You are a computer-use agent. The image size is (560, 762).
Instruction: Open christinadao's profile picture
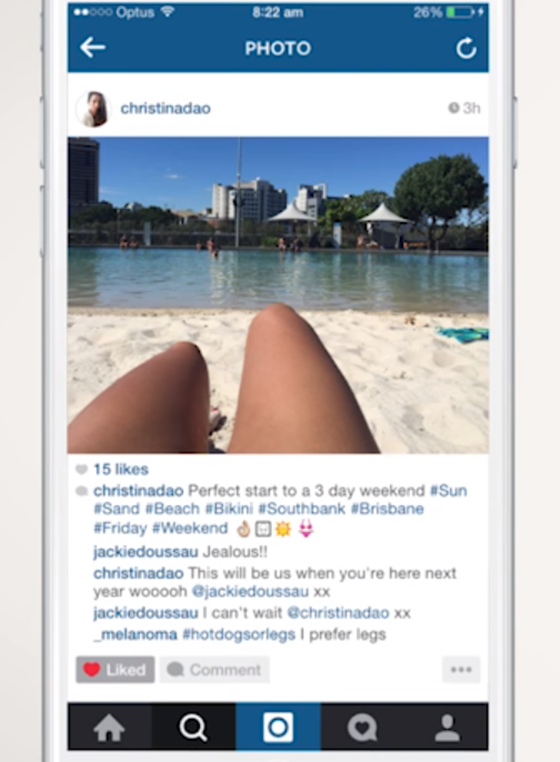(x=93, y=109)
